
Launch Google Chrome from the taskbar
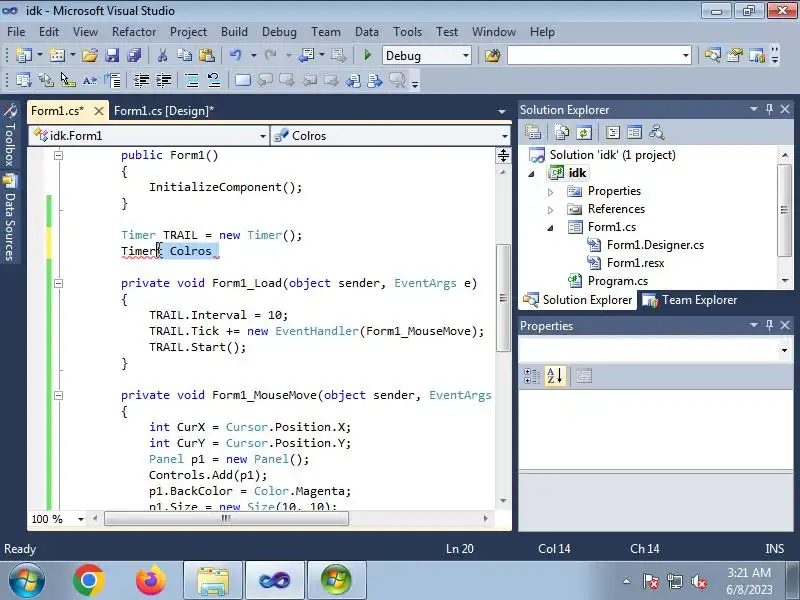coord(88,581)
